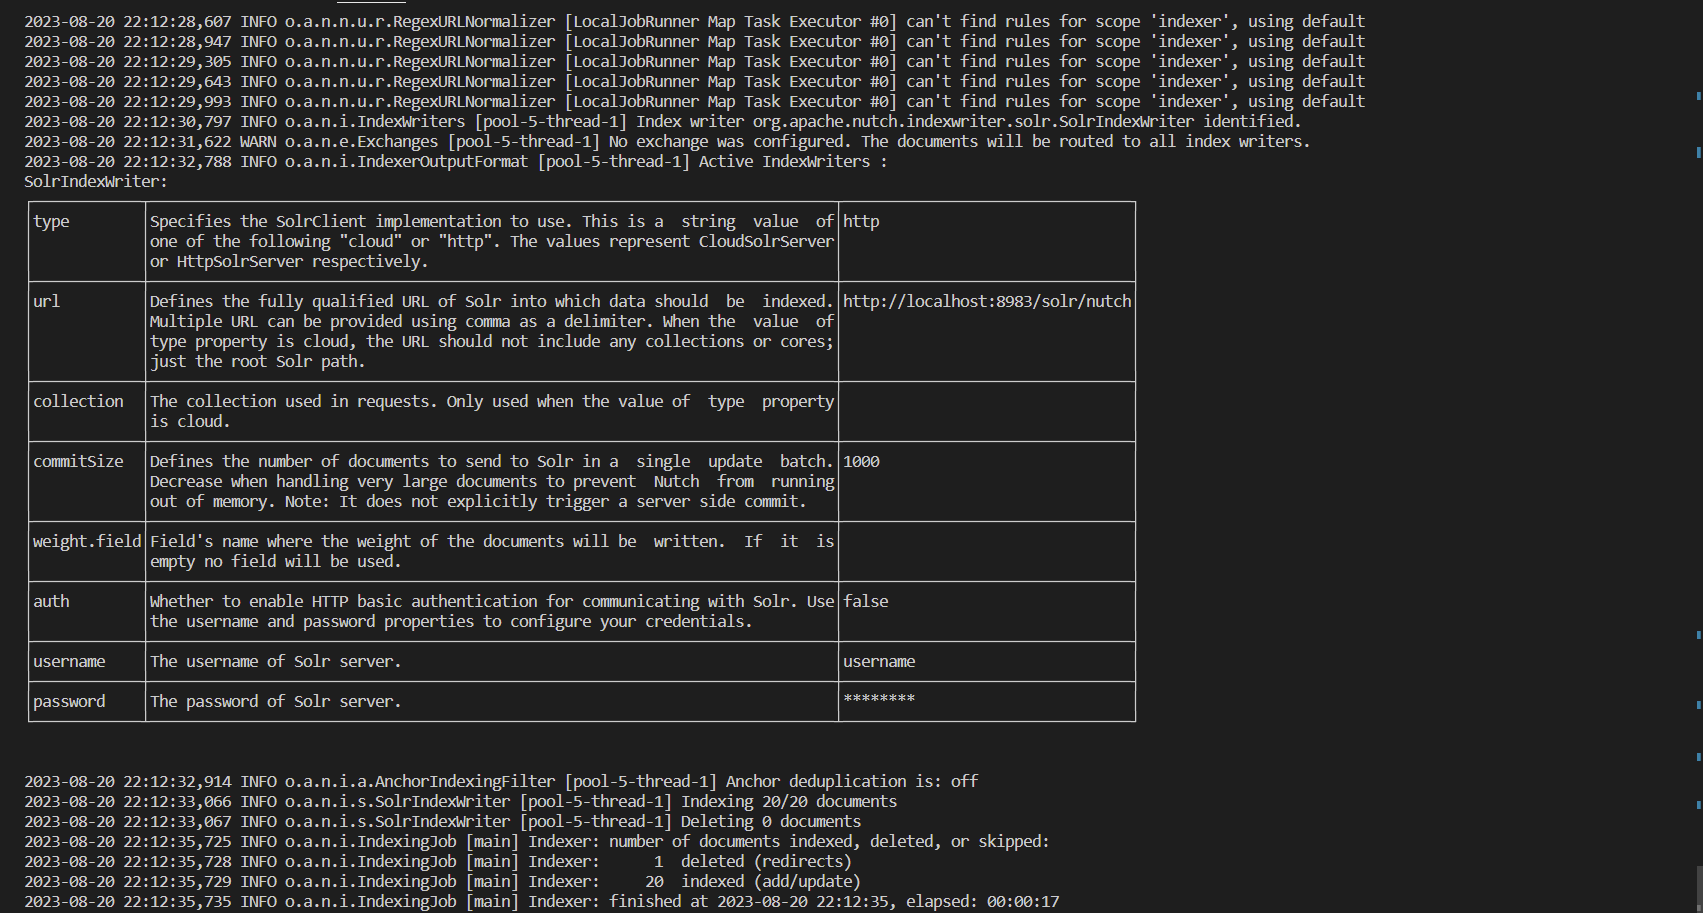Click the masked password value asterisks
The height and width of the screenshot is (913, 1703).
879,699
